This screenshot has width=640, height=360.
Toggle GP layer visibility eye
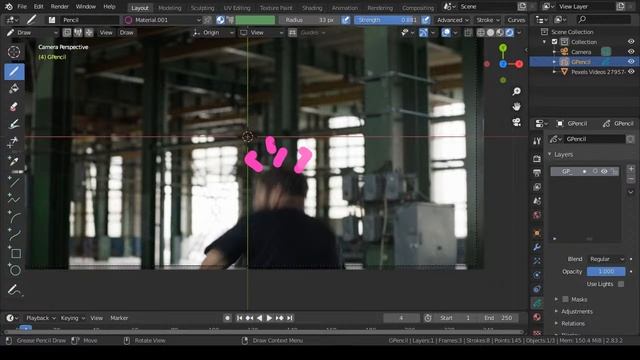[604, 171]
